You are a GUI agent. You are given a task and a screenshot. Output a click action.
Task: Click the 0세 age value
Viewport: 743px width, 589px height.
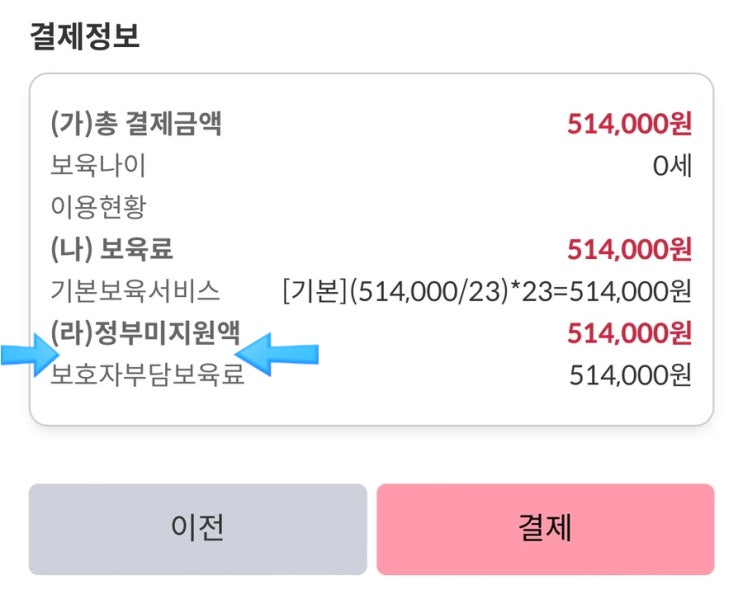tap(671, 165)
